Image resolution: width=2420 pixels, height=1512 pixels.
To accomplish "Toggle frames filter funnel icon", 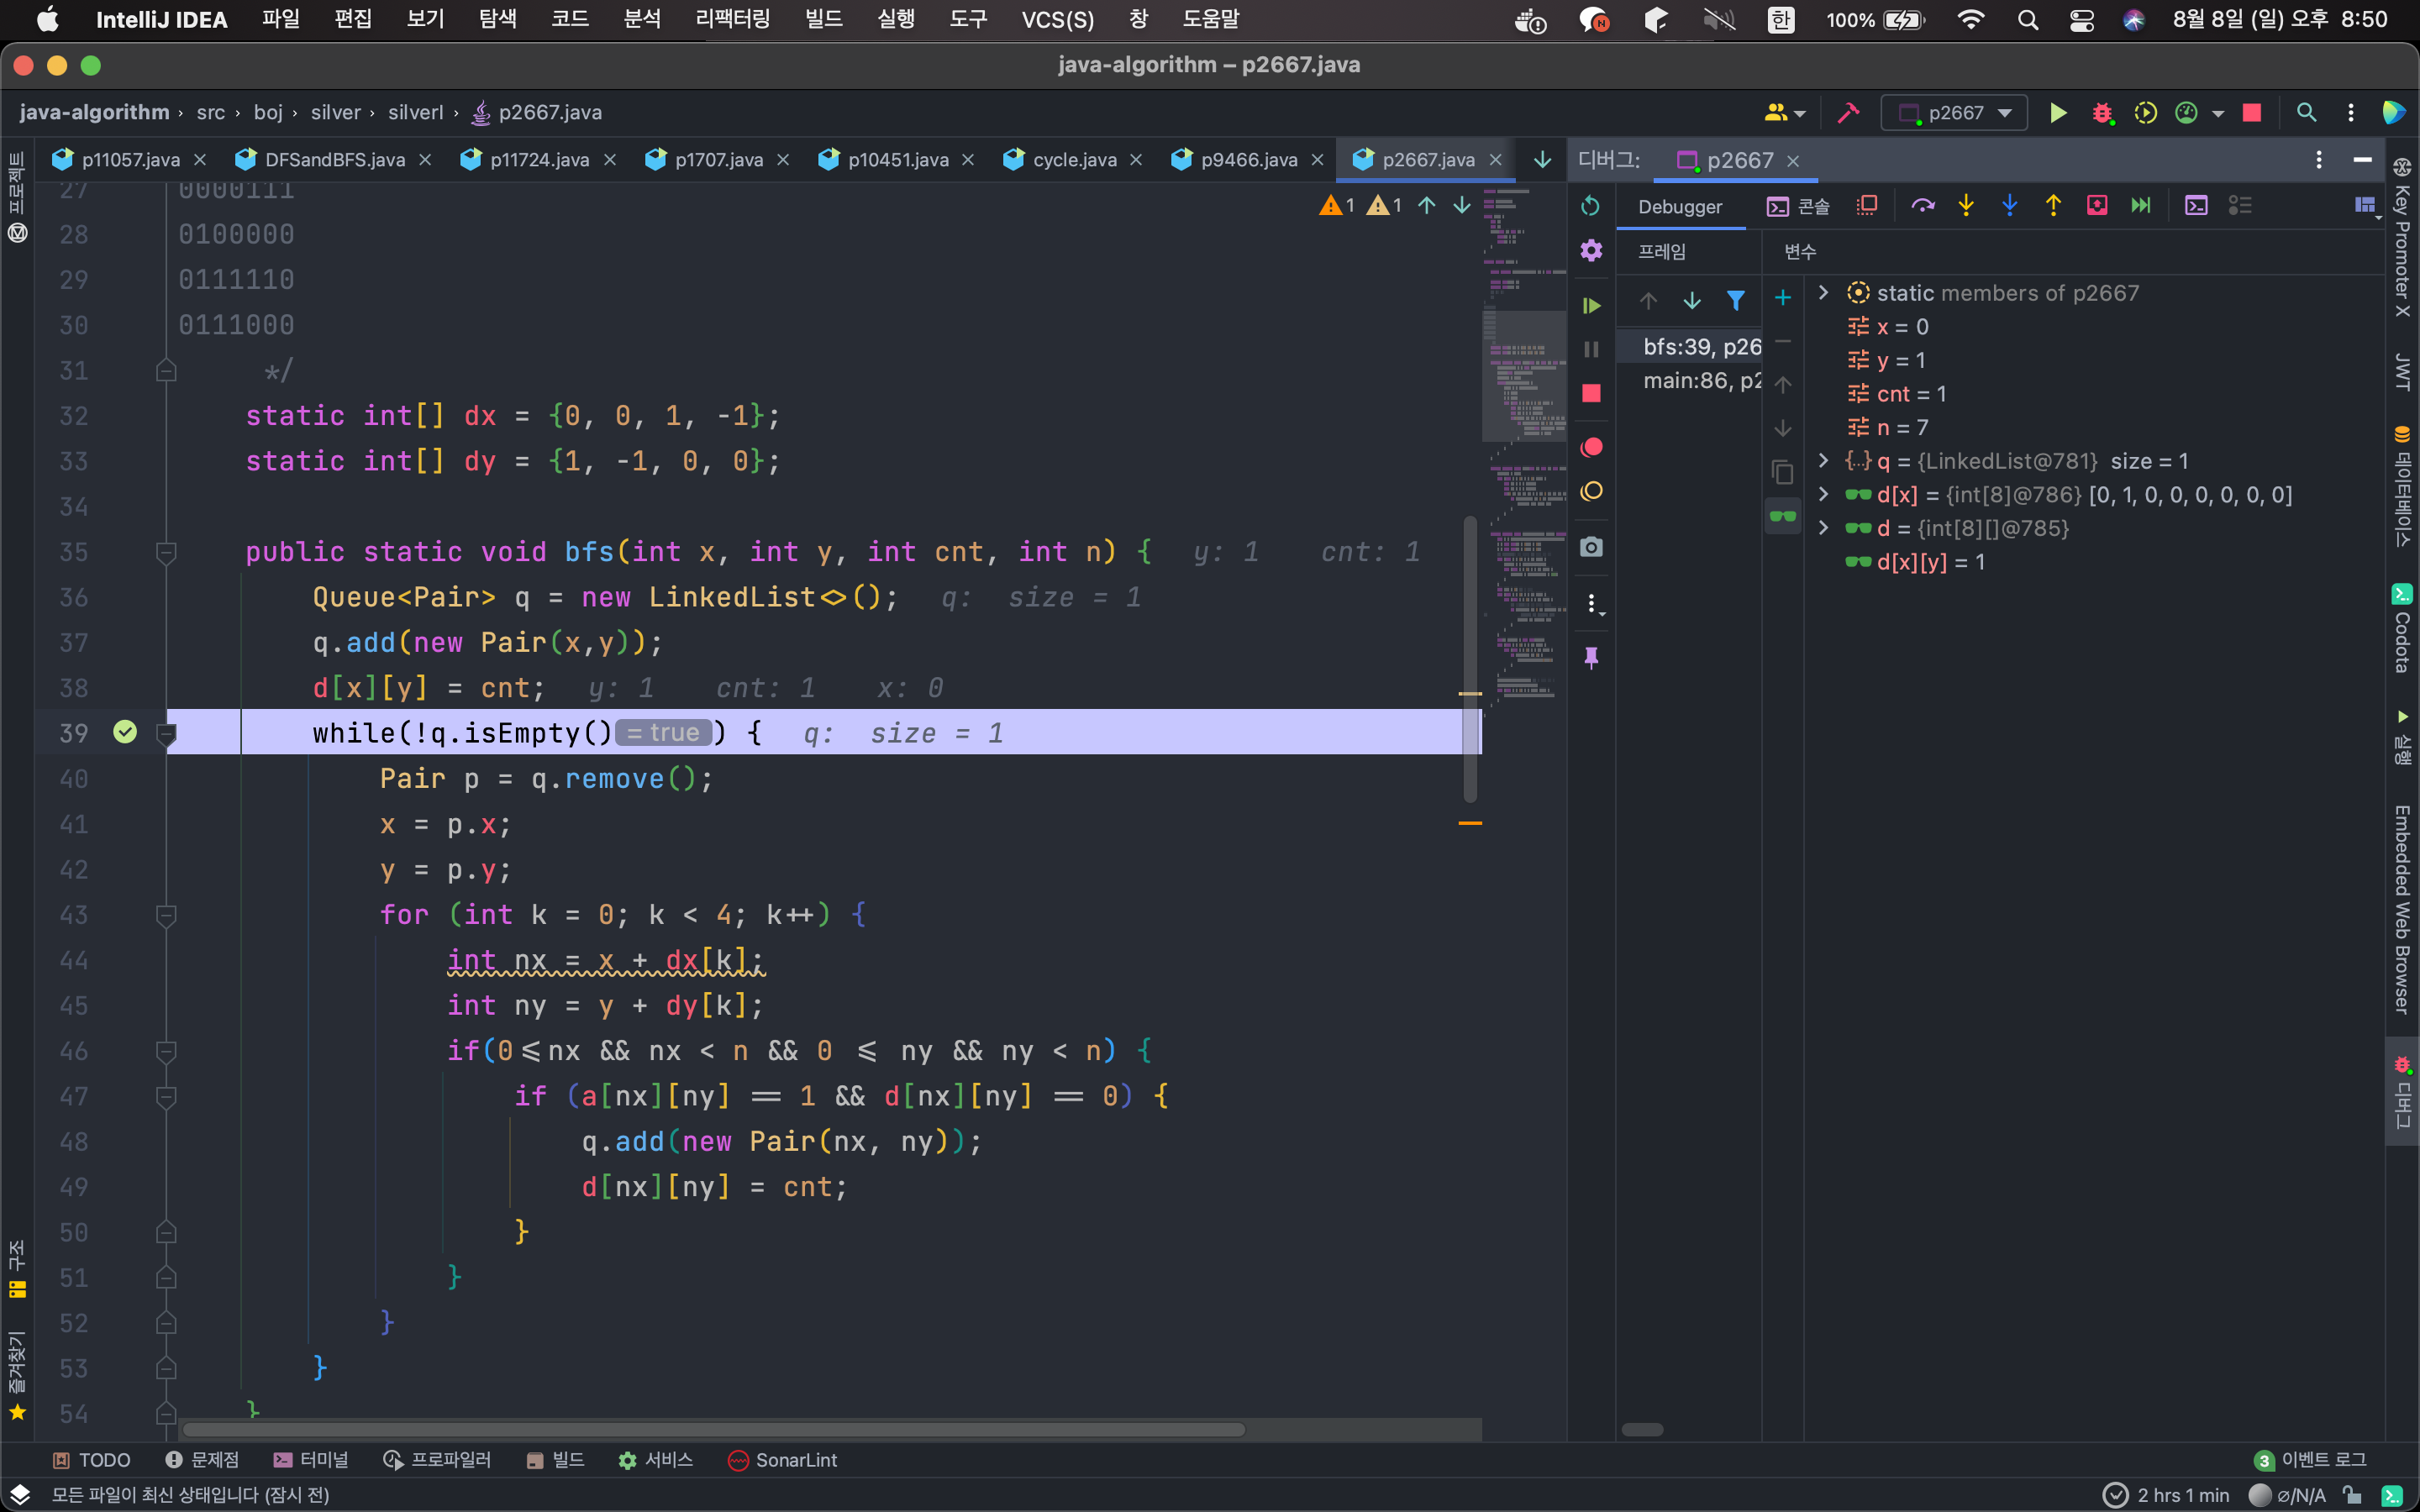I will pyautogui.click(x=1736, y=300).
